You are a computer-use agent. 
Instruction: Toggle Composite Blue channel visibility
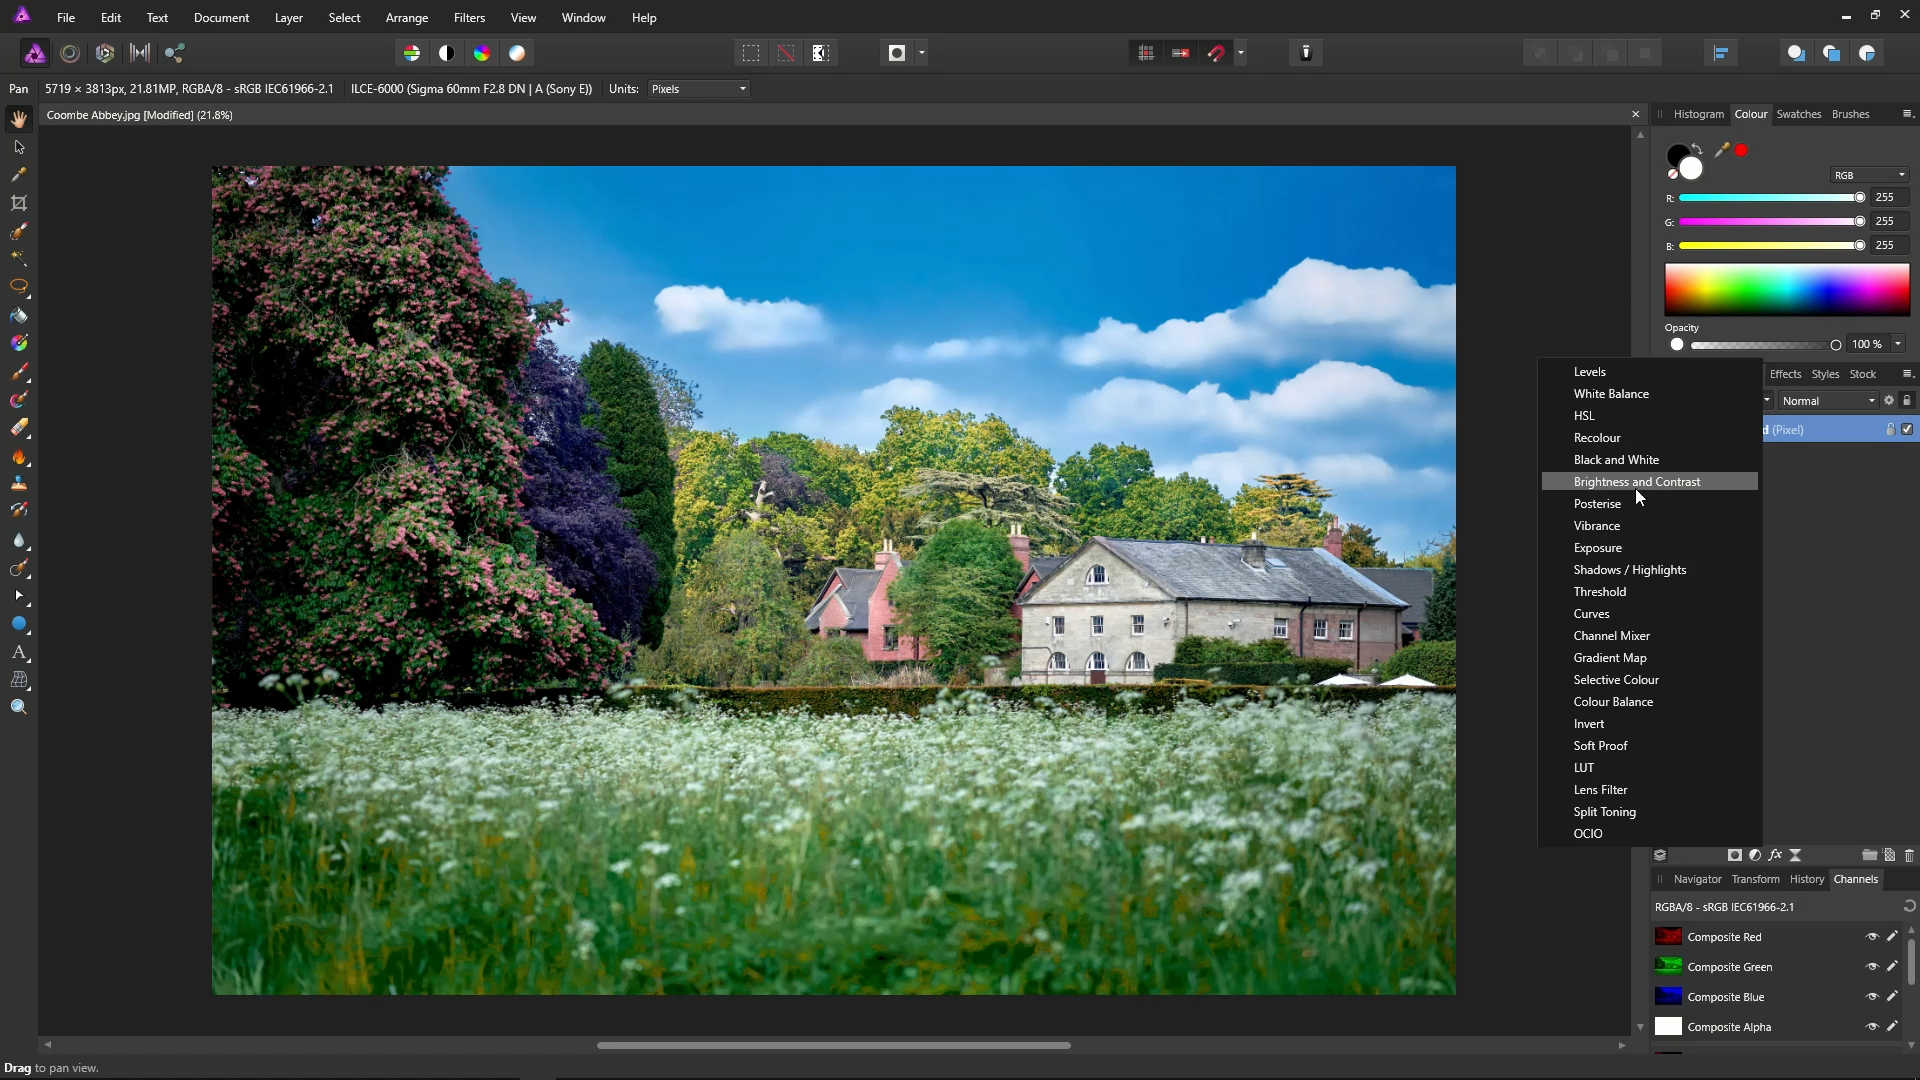coord(1872,997)
